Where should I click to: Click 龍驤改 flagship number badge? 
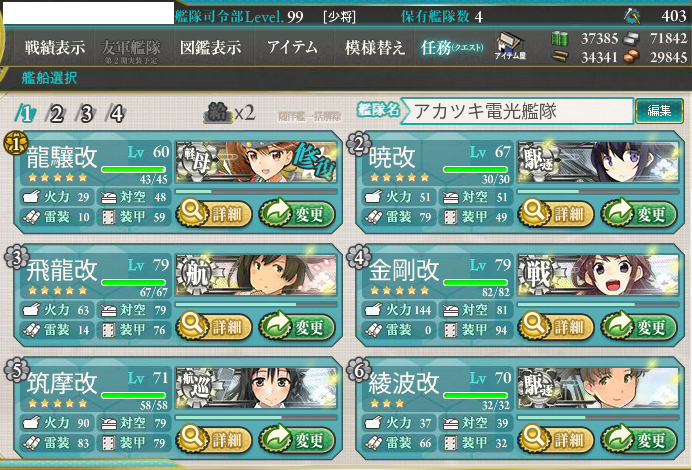pyautogui.click(x=16, y=144)
